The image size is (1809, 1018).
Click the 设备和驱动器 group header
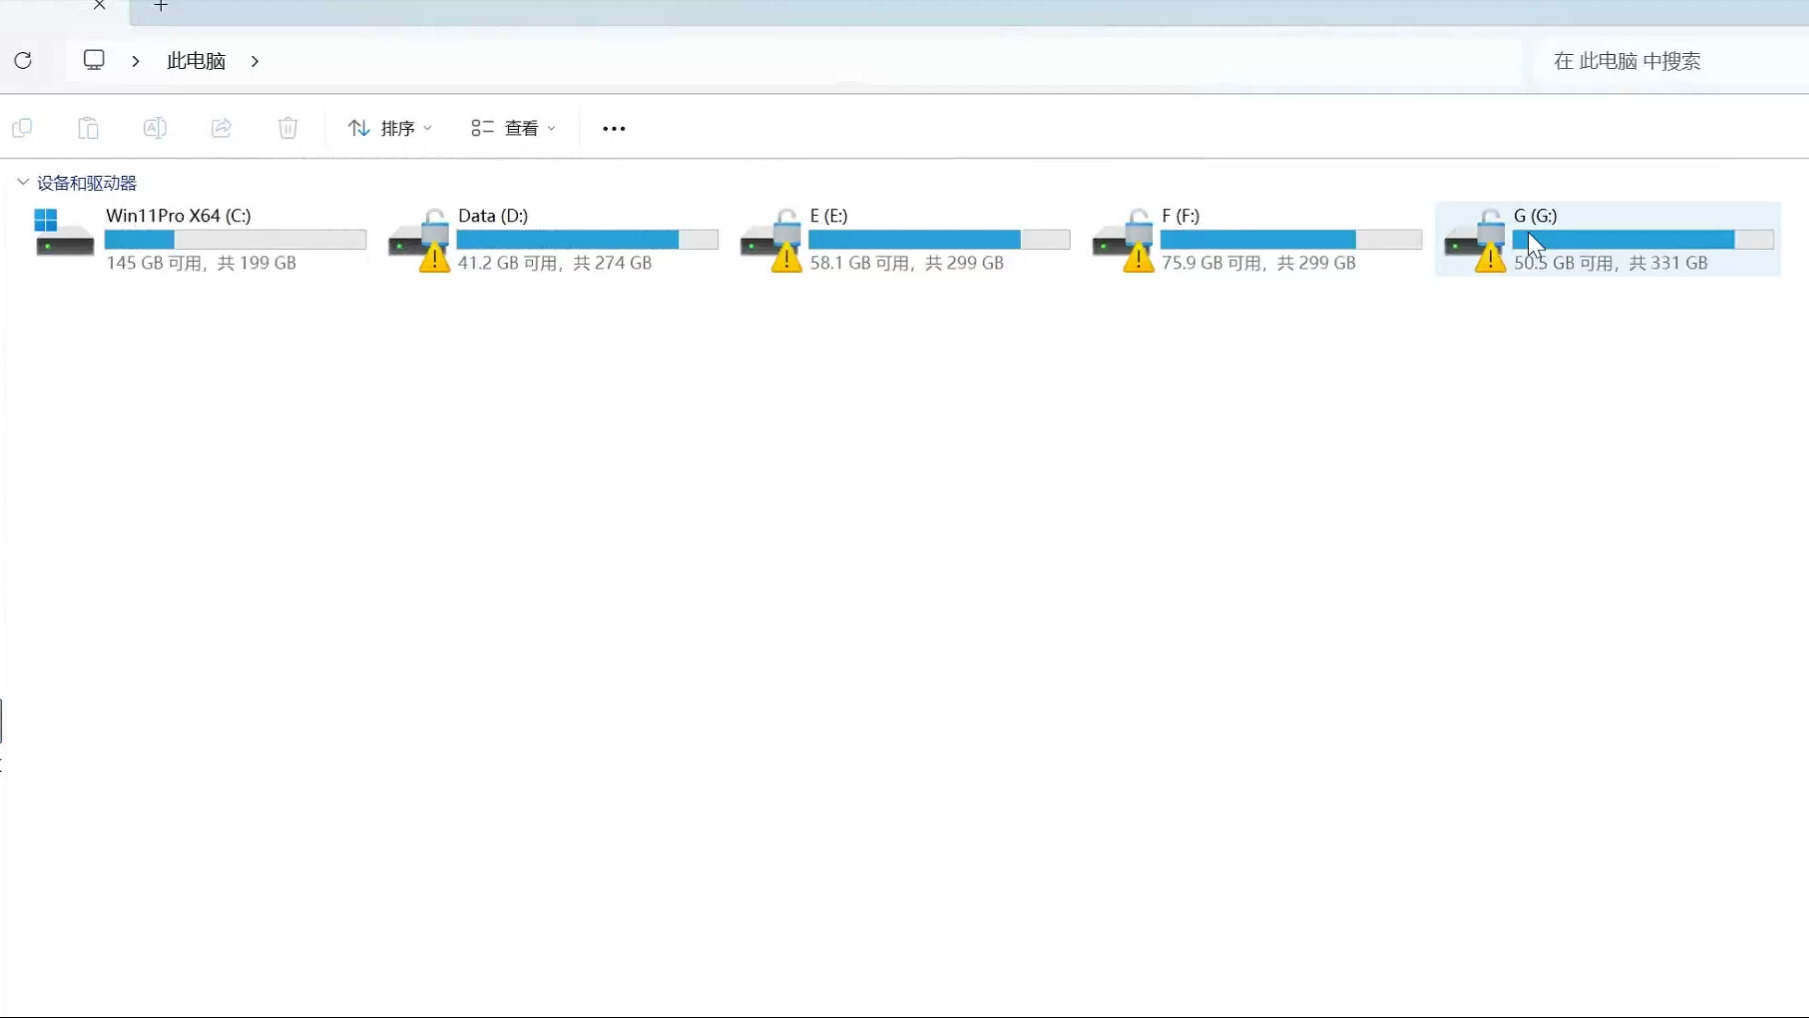pos(87,183)
